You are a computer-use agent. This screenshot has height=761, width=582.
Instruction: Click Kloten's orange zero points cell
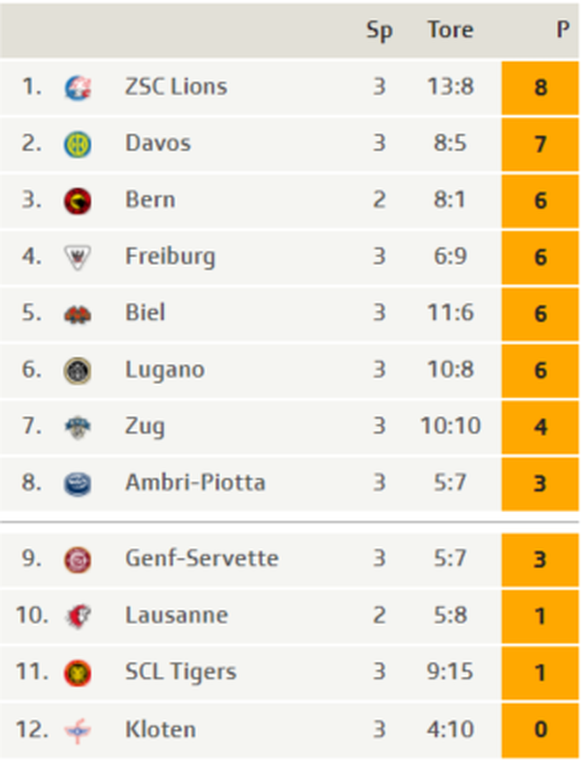click(x=540, y=729)
